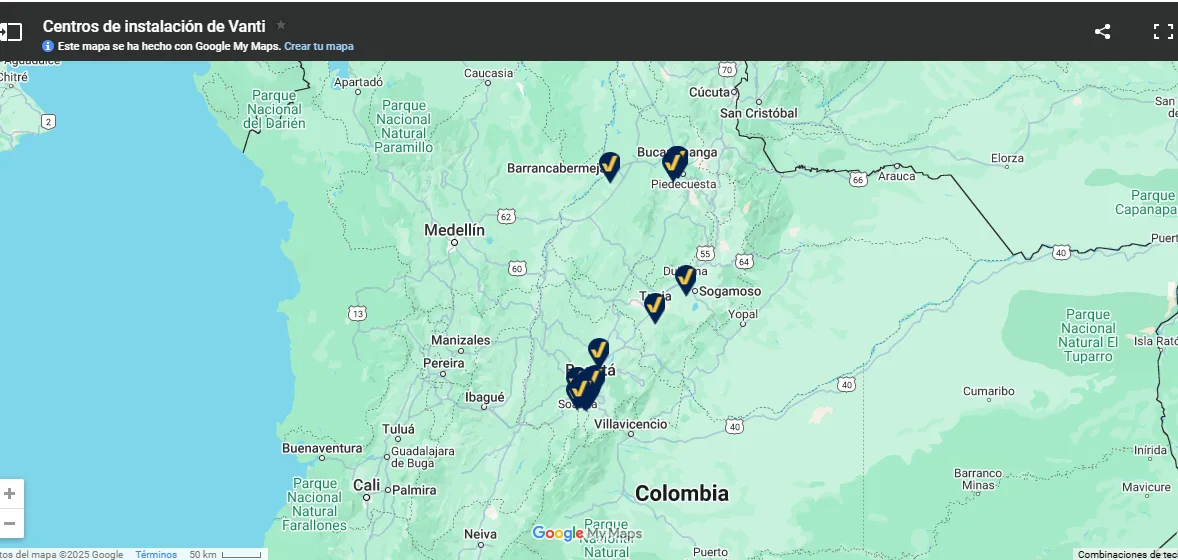The height and width of the screenshot is (560, 1178).
Task: Click the route 66 highway shield near Arauca
Action: tap(858, 180)
